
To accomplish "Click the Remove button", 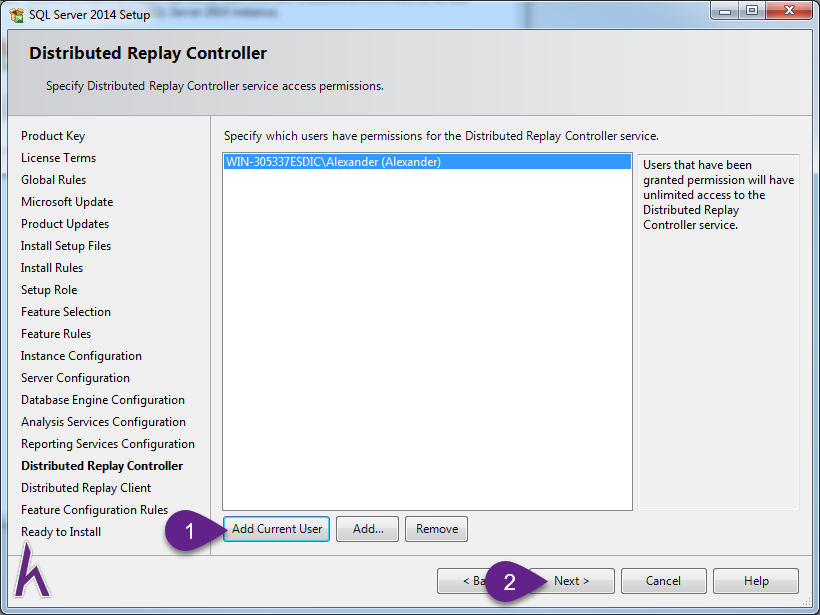I will coord(436,529).
